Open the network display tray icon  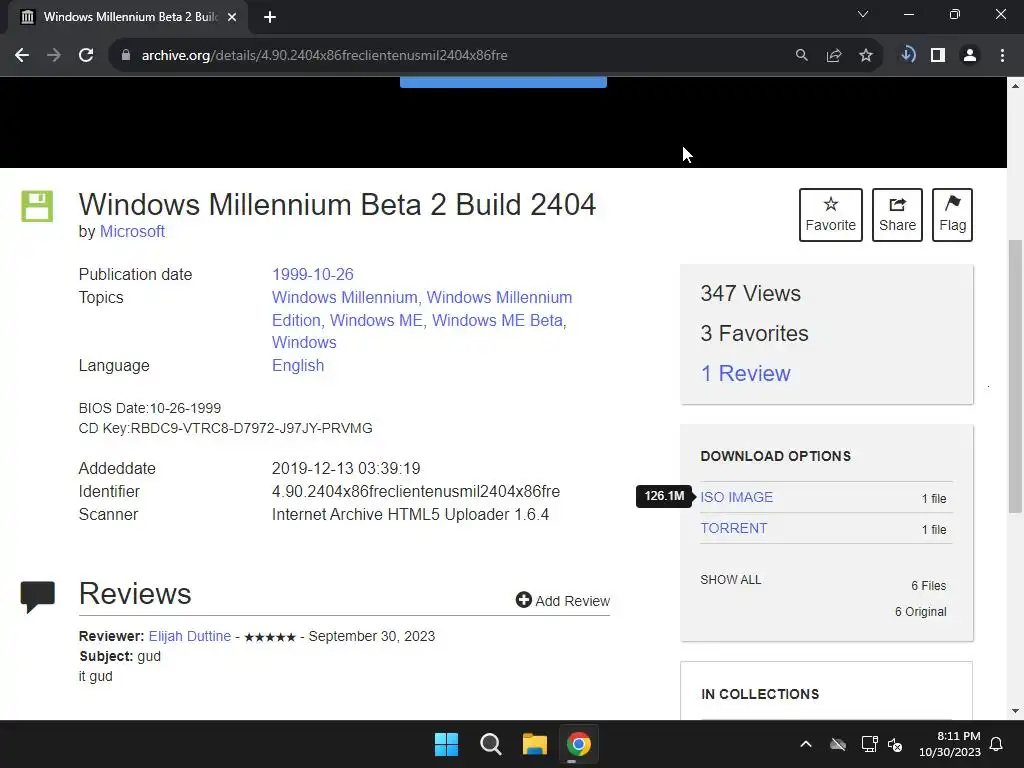[869, 744]
